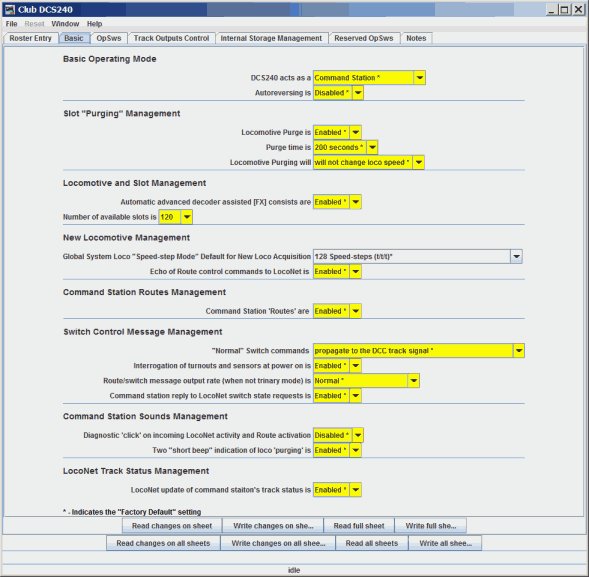
Task: Click the Factory Default footnote text
Action: 132,512
